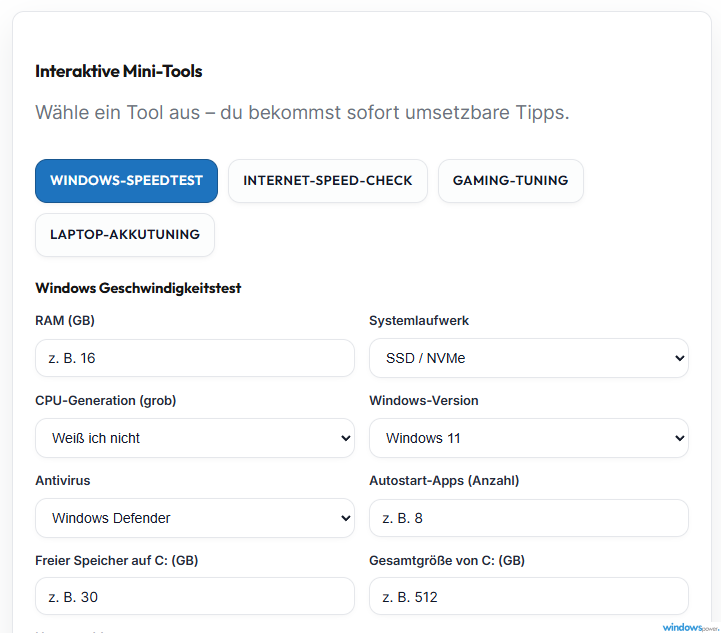Expand the Systemlaufwerk dropdown showing SSD / NVMe
The image size is (721, 633).
pyautogui.click(x=528, y=358)
